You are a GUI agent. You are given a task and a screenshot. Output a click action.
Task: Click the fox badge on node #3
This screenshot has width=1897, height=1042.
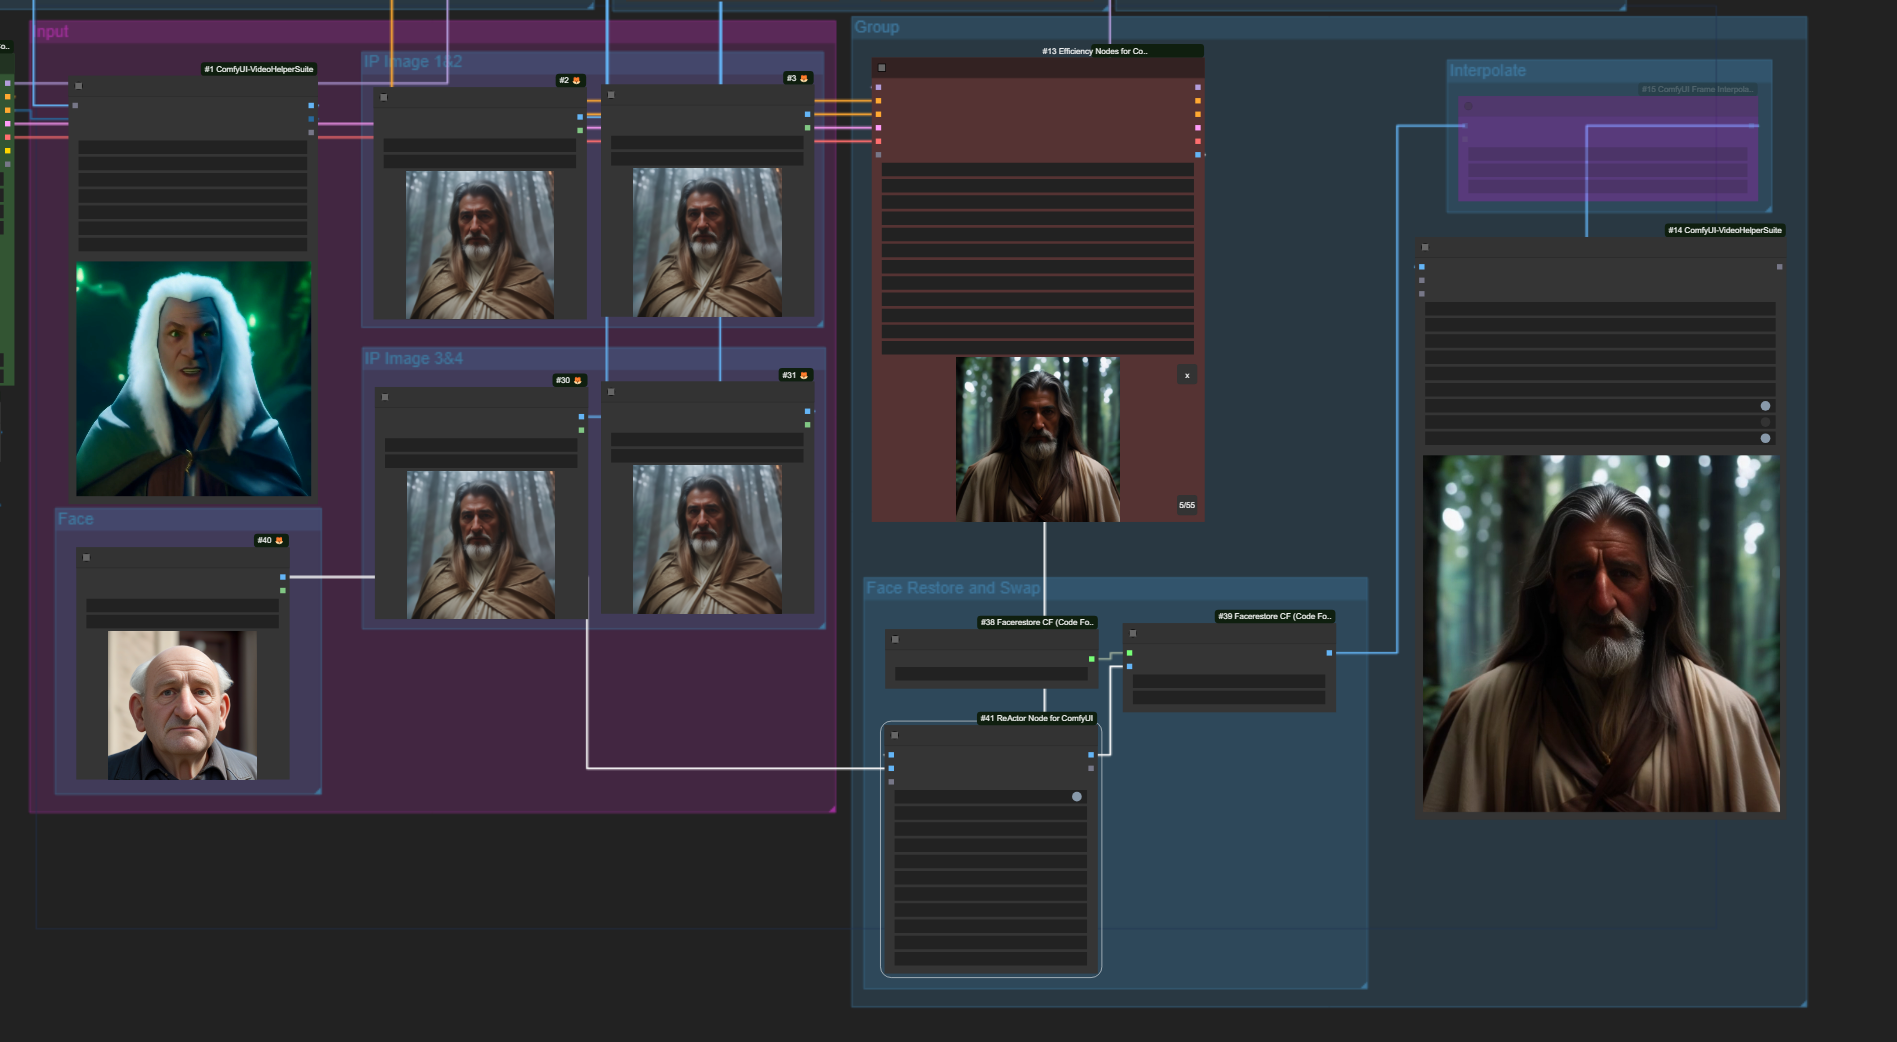click(803, 79)
